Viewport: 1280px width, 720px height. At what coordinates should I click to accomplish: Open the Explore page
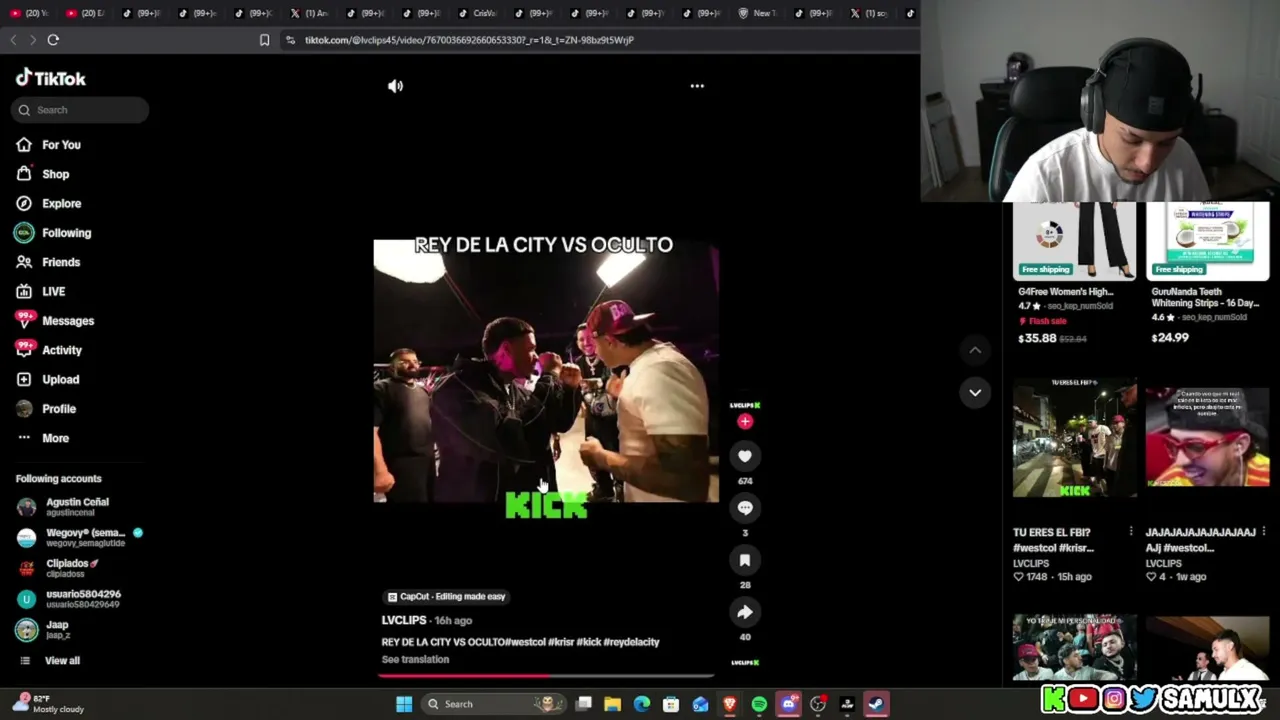pos(48,203)
